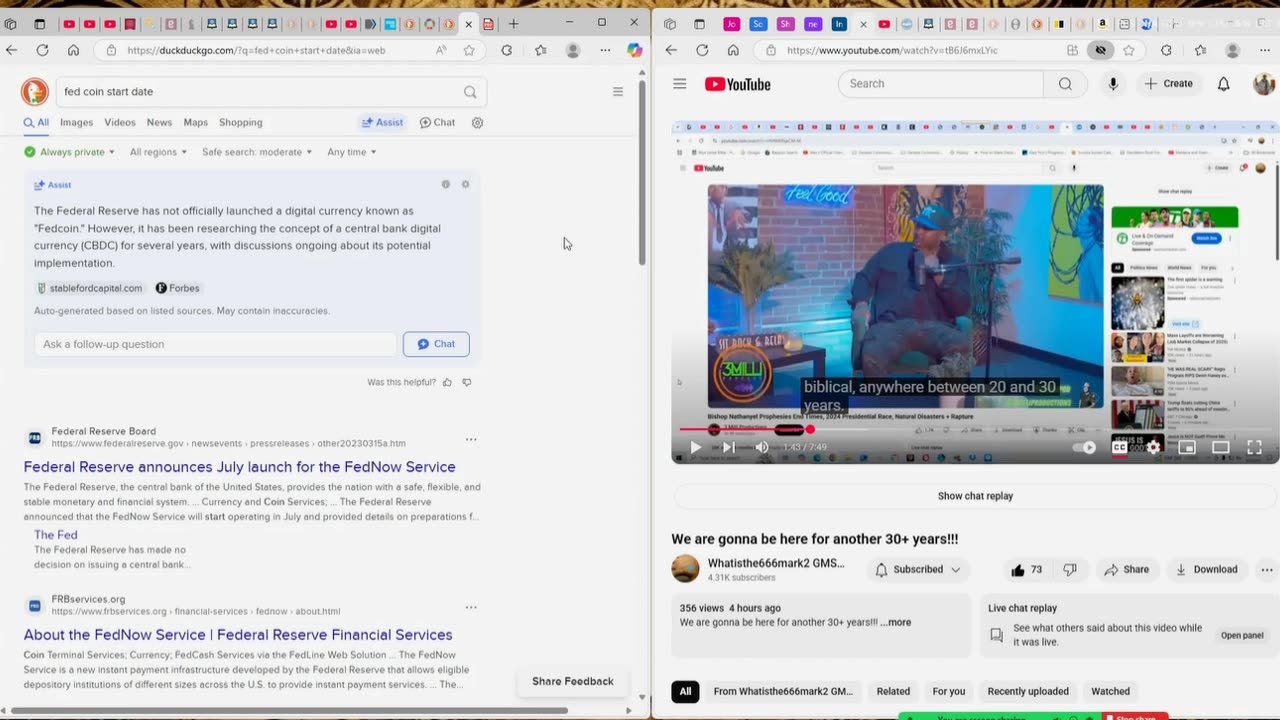Image resolution: width=1280 pixels, height=720 pixels.
Task: Click the YouTube search magnifier button
Action: tap(1065, 84)
